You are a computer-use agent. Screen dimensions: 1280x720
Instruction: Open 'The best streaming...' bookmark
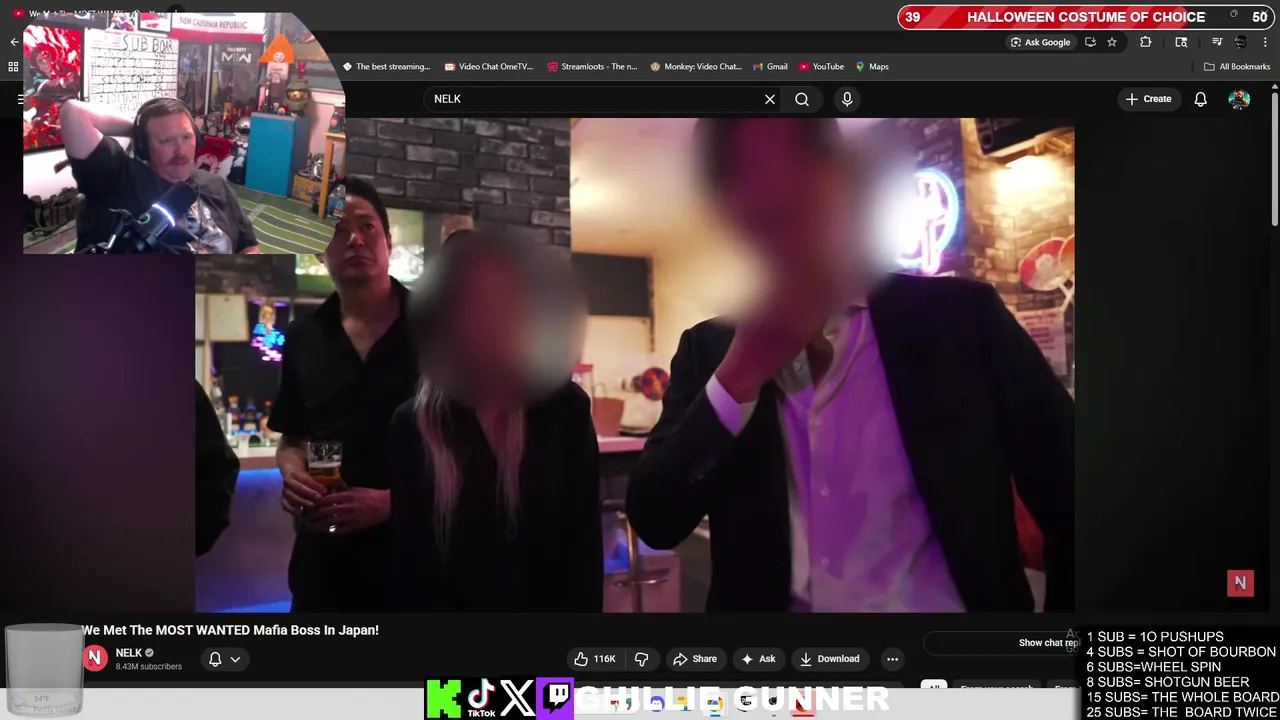pyautogui.click(x=386, y=67)
